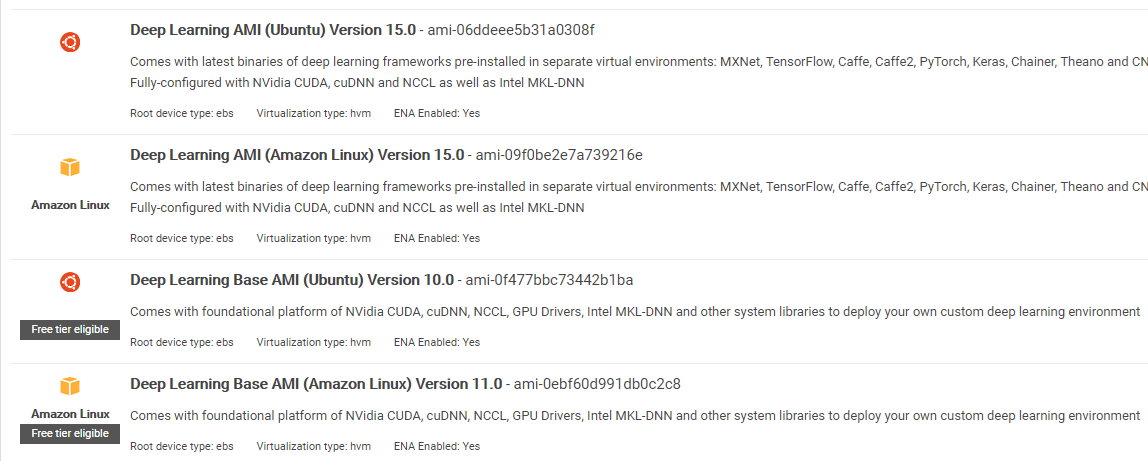
Task: Click Amazon Linux label under Version 15.0 icon
Action: pos(70,205)
